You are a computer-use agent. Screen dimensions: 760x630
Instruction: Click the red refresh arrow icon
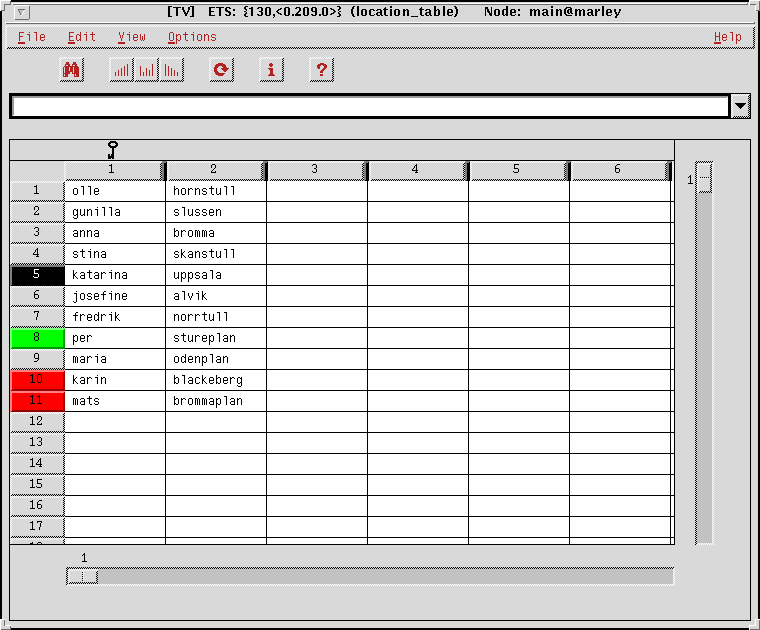pyautogui.click(x=222, y=70)
